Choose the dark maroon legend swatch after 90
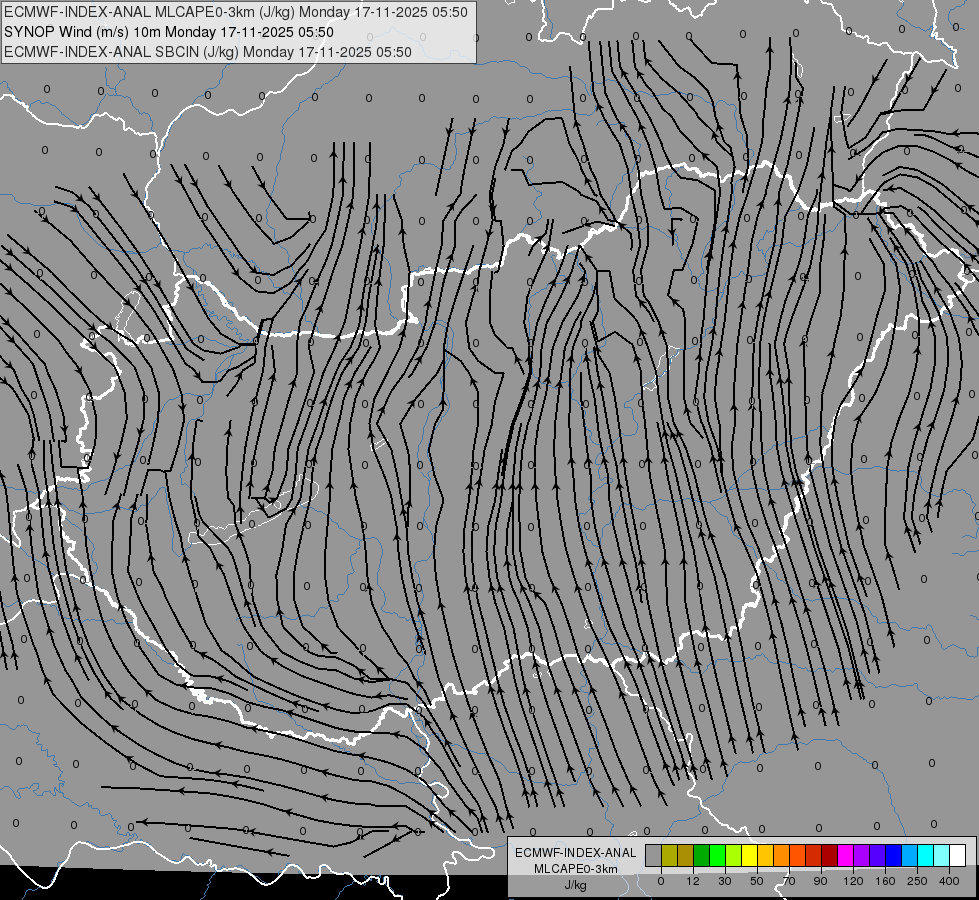979x900 pixels. [x=830, y=855]
